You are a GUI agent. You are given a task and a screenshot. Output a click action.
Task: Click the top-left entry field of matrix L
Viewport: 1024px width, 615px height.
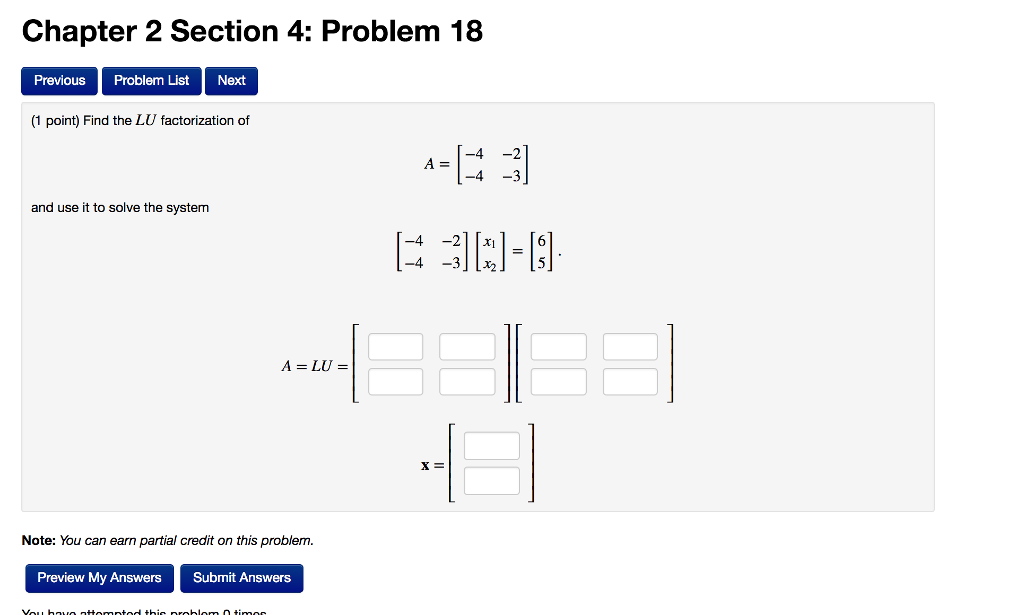(395, 346)
